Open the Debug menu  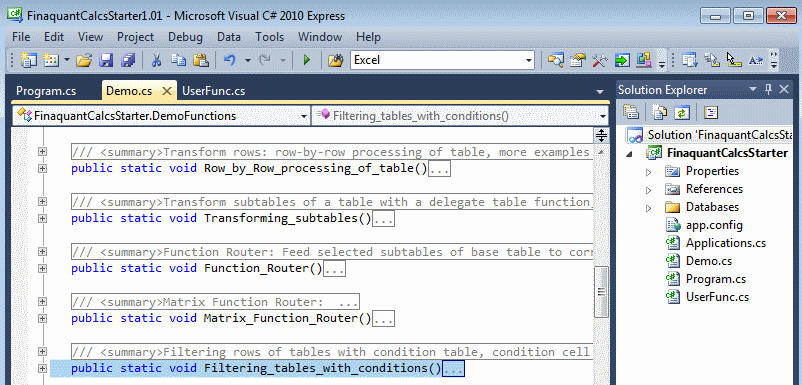(185, 37)
